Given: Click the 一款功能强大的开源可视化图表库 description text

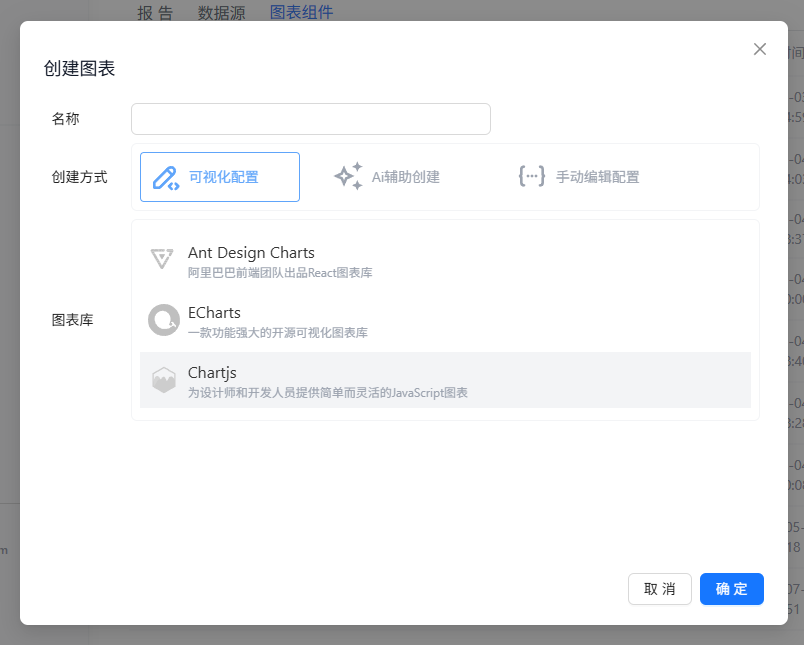Looking at the screenshot, I should tap(277, 333).
